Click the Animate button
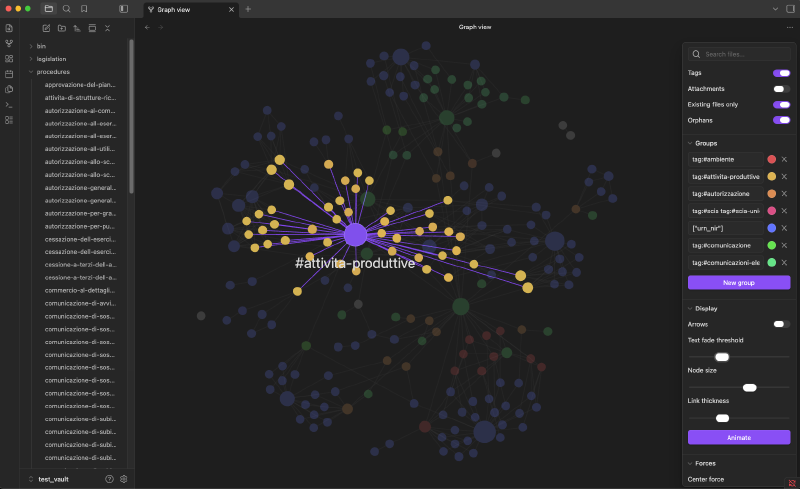This screenshot has width=800, height=489. [x=739, y=437]
